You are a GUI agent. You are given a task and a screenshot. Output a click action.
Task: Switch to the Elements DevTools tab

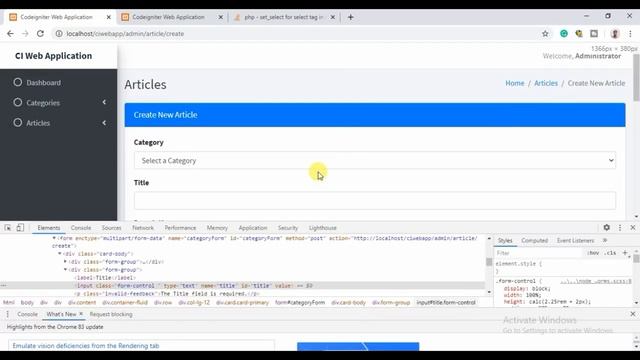(x=49, y=228)
